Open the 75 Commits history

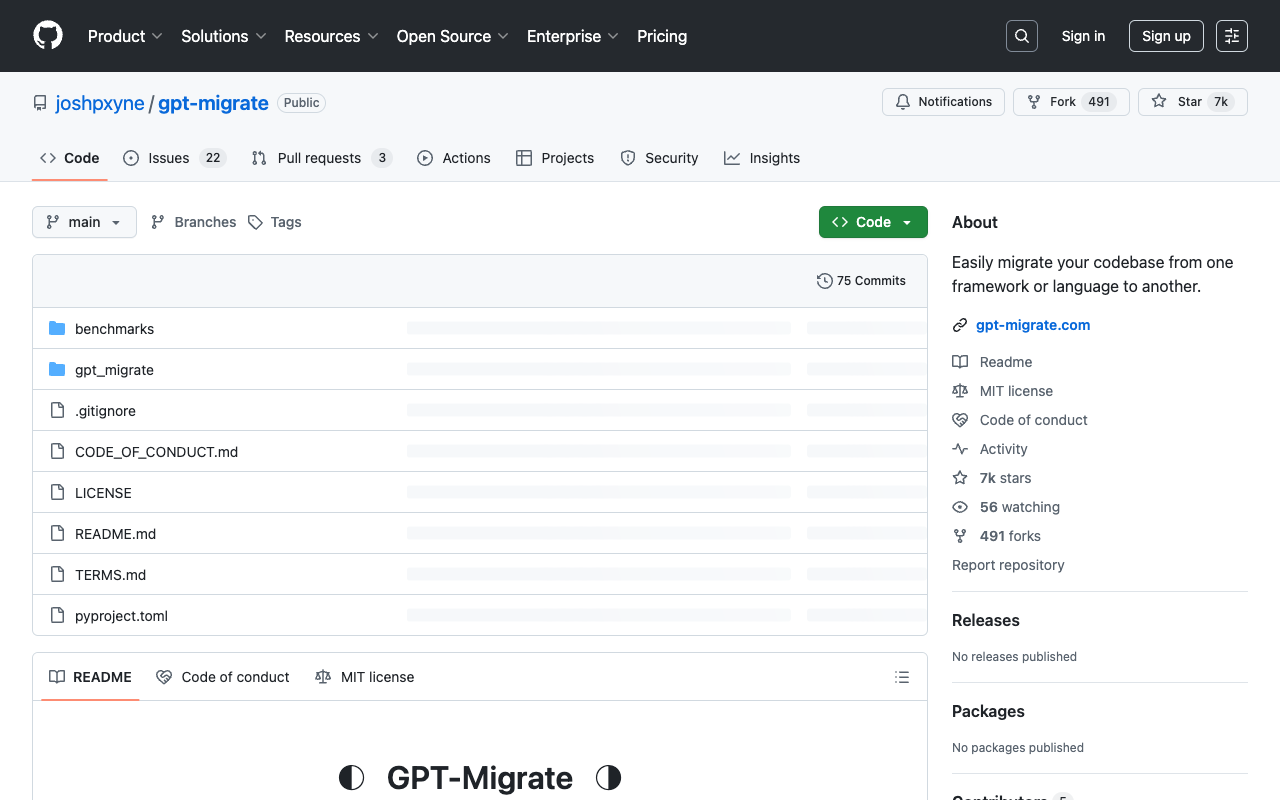coord(861,281)
